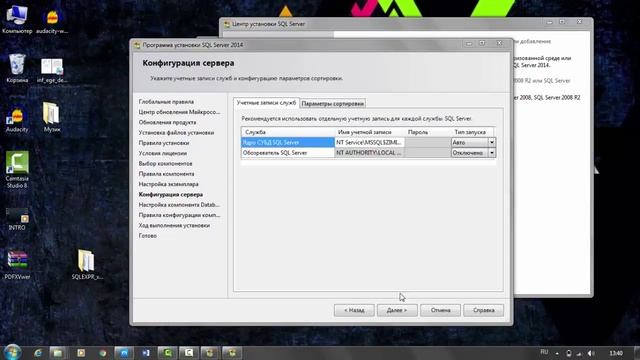Select the INTRO file on the desktop

(x=17, y=219)
